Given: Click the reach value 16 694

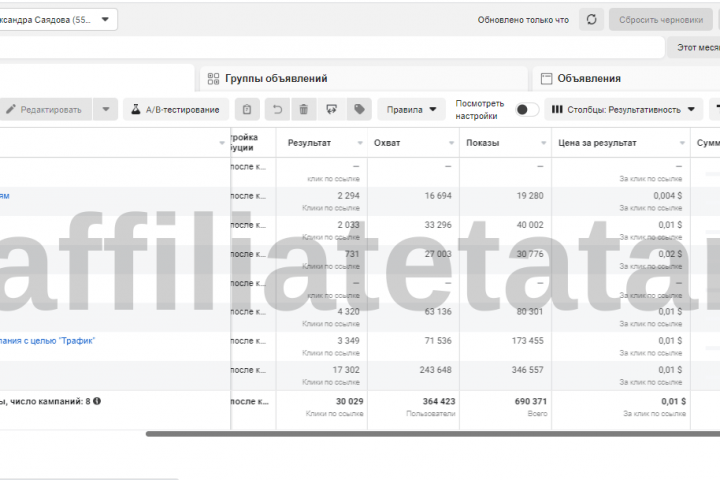Looking at the screenshot, I should pos(438,196).
